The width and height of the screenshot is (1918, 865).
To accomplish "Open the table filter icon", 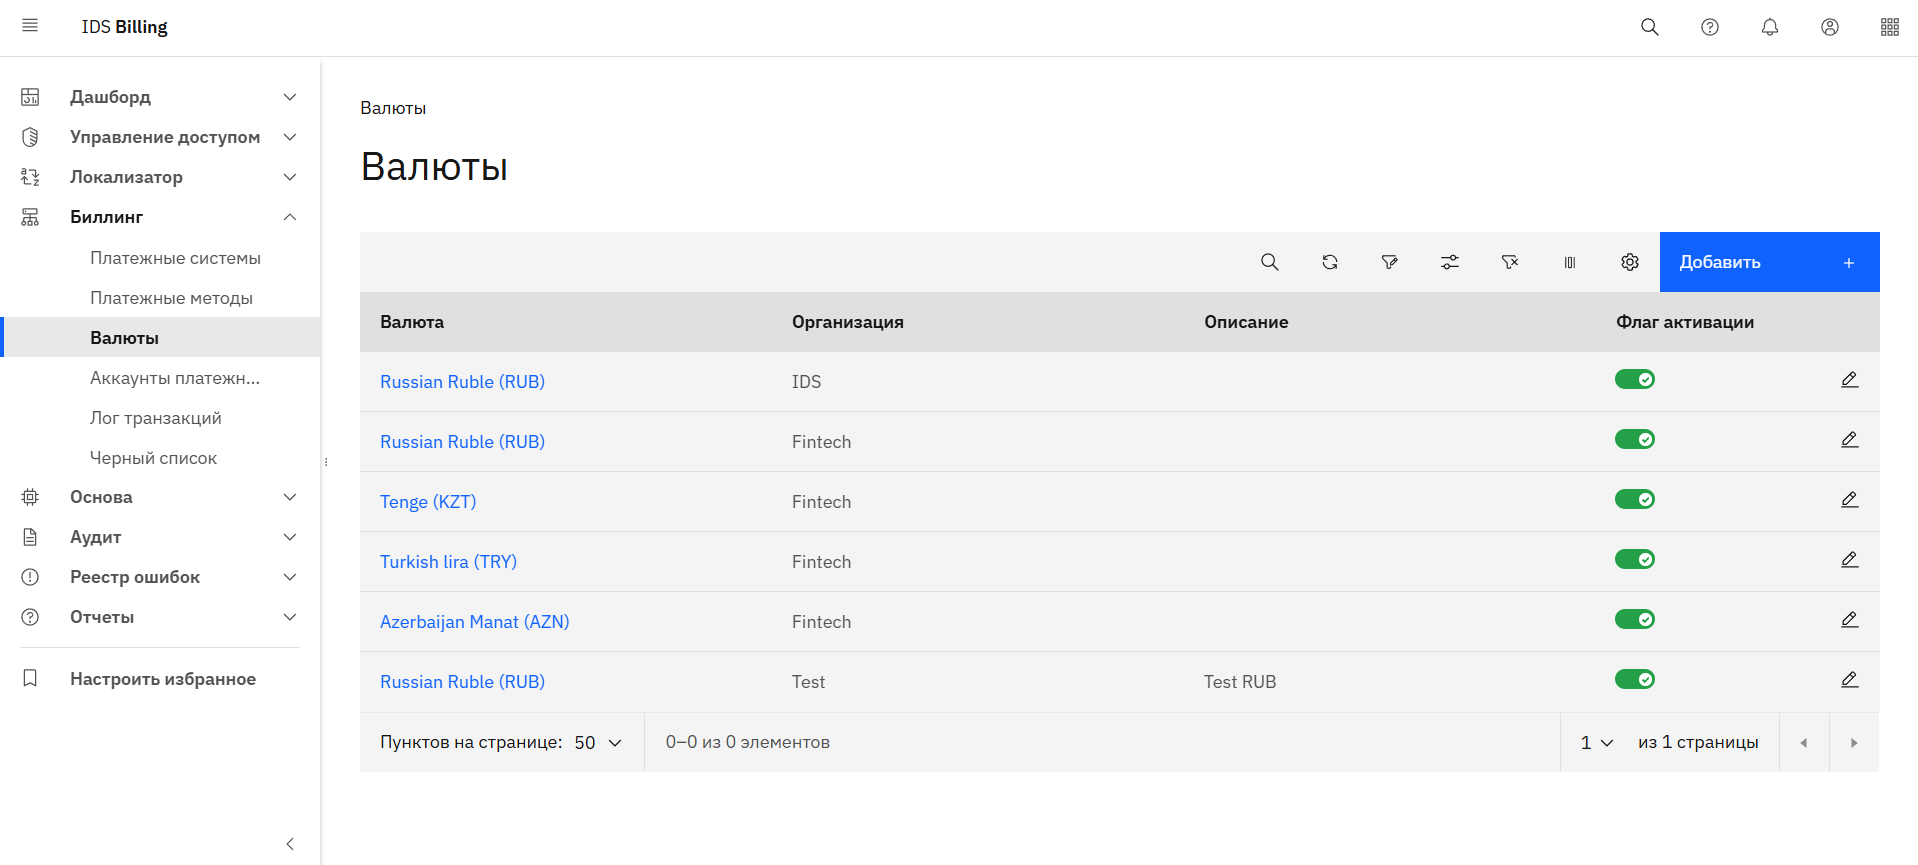I will click(1389, 262).
